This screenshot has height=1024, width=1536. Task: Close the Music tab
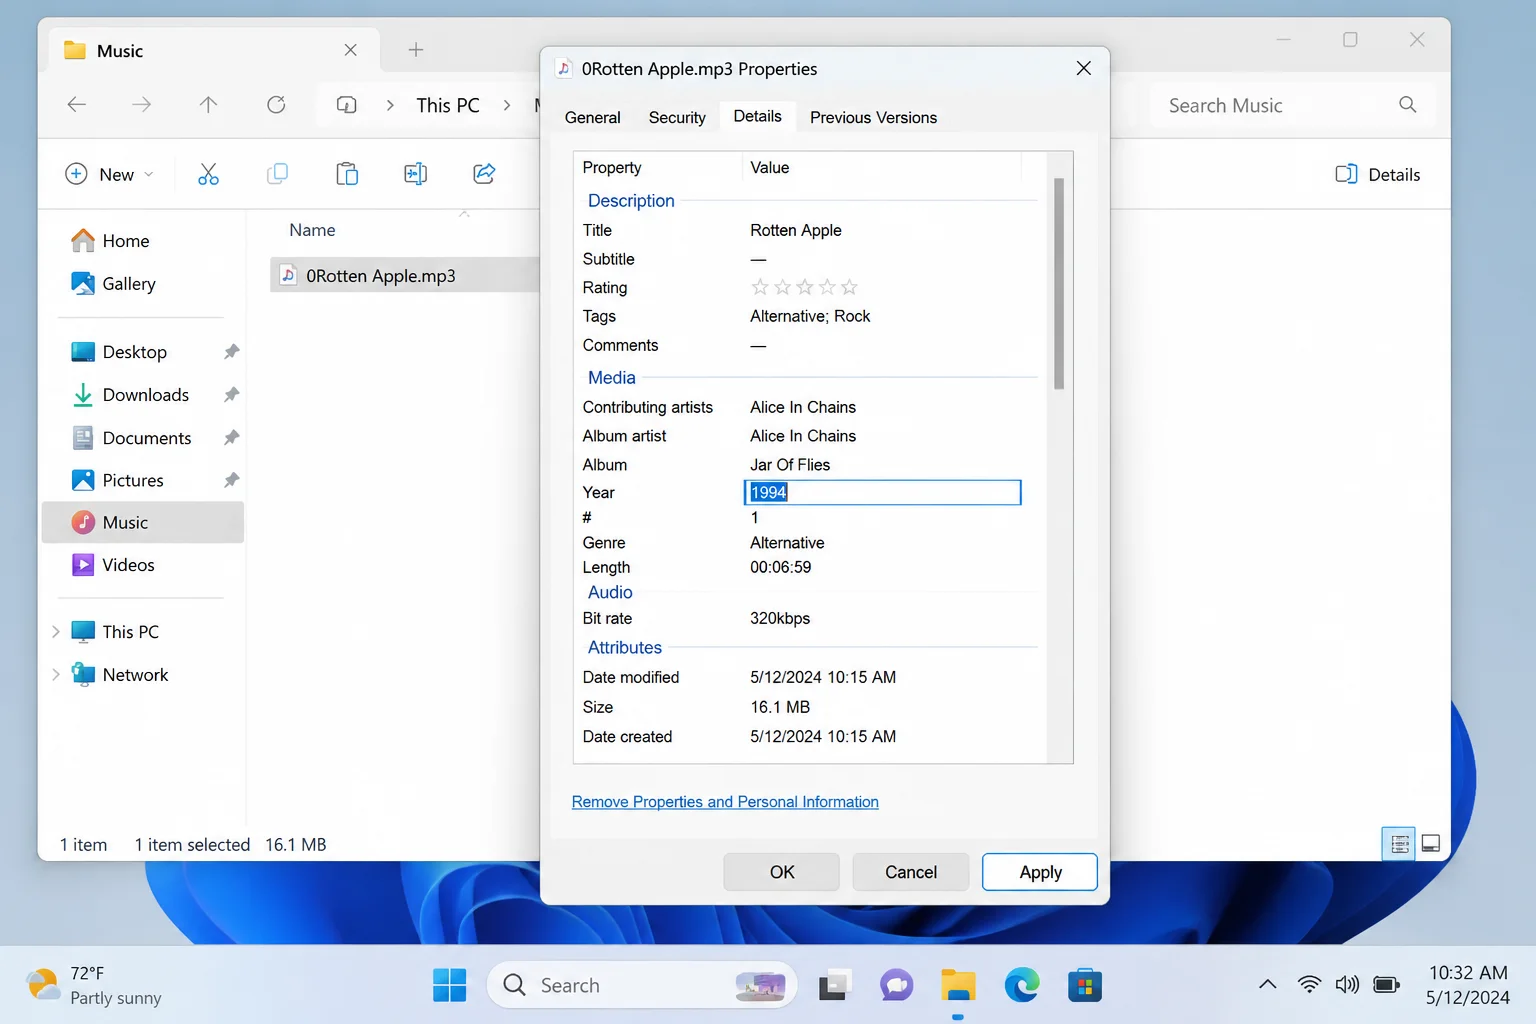pos(350,50)
